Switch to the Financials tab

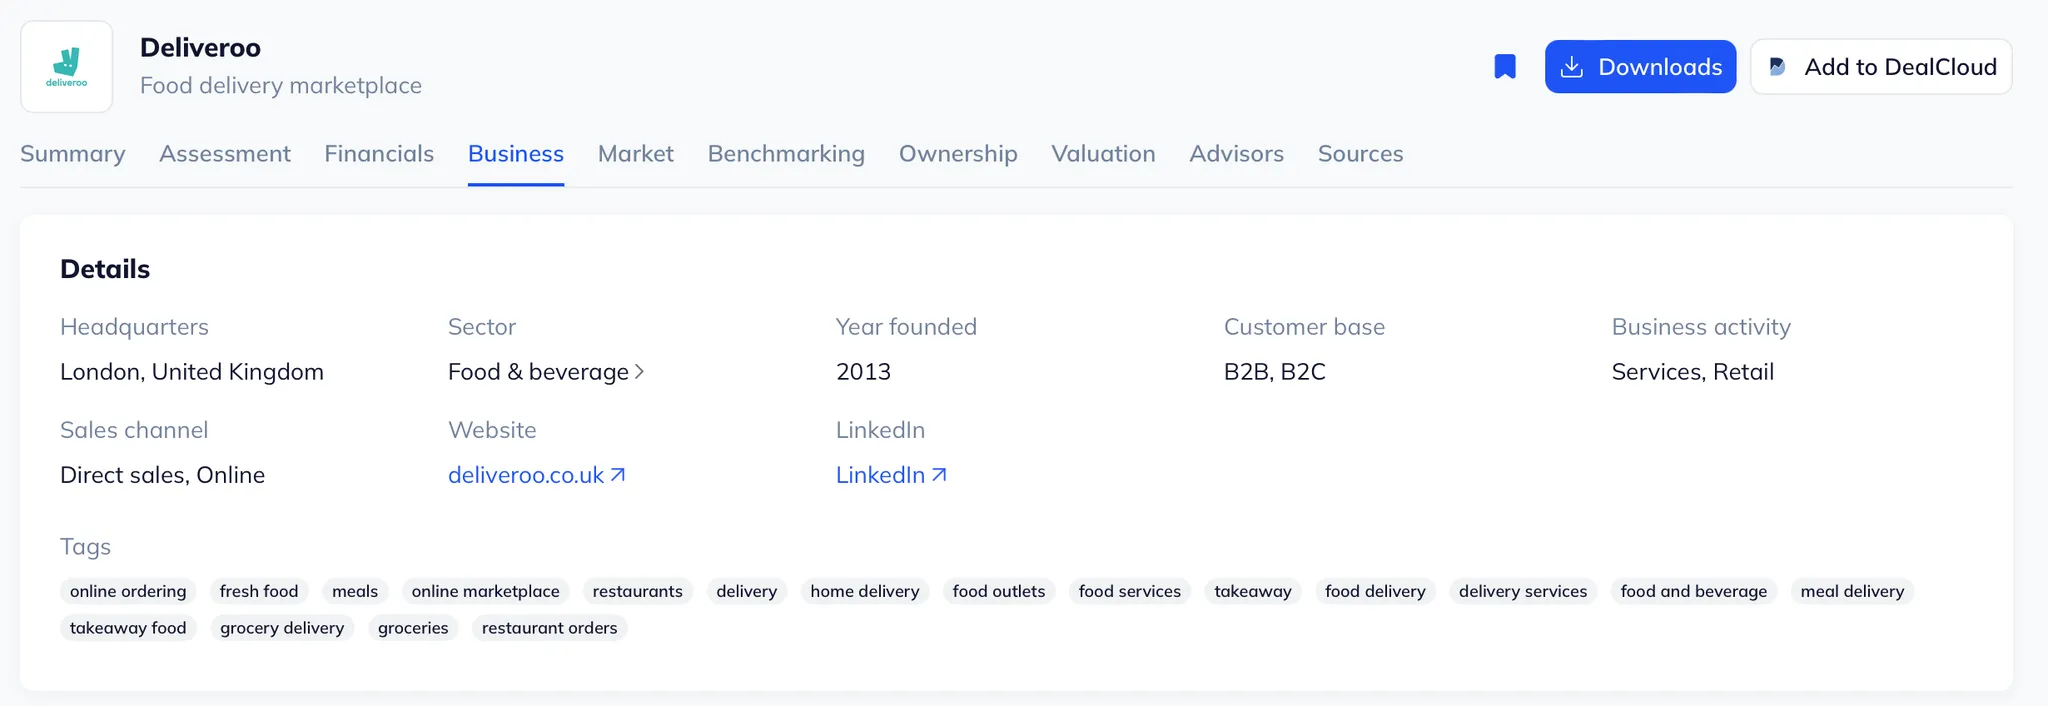pyautogui.click(x=379, y=154)
